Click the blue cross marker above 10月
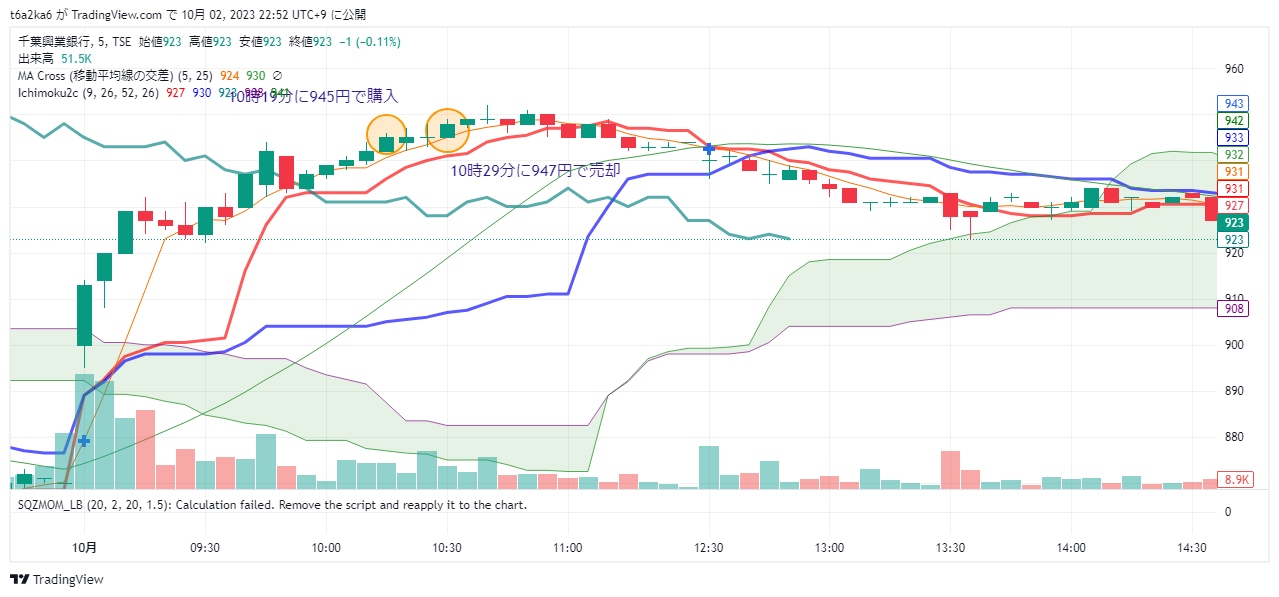Viewport: 1279px width, 597px height. 84,440
